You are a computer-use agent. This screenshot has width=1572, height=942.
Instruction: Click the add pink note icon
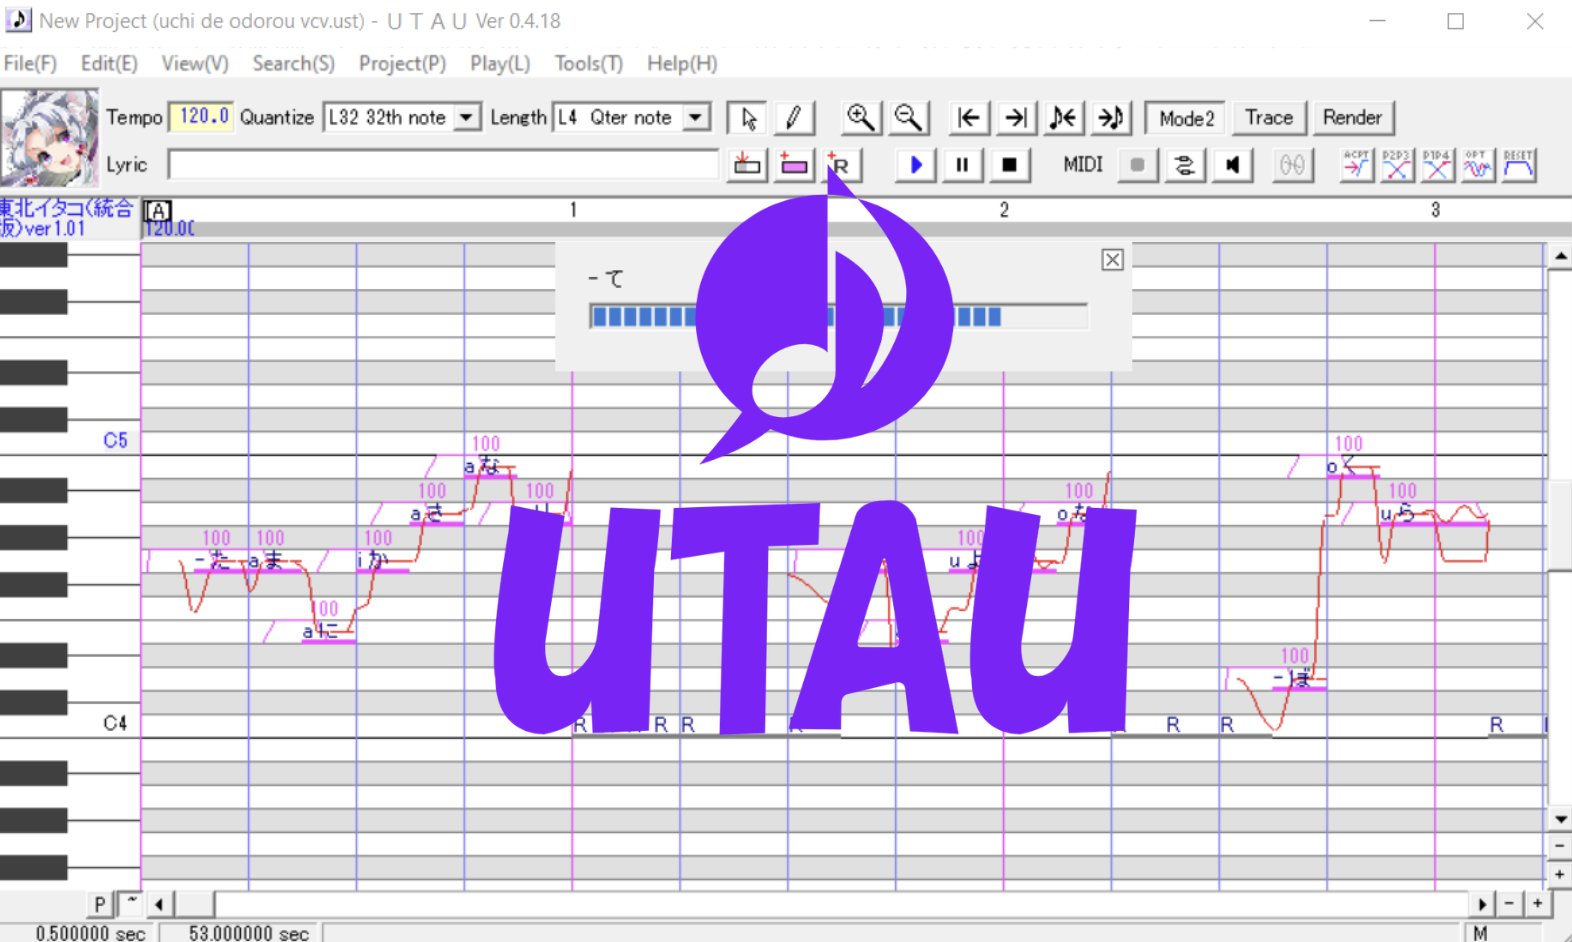(x=794, y=165)
